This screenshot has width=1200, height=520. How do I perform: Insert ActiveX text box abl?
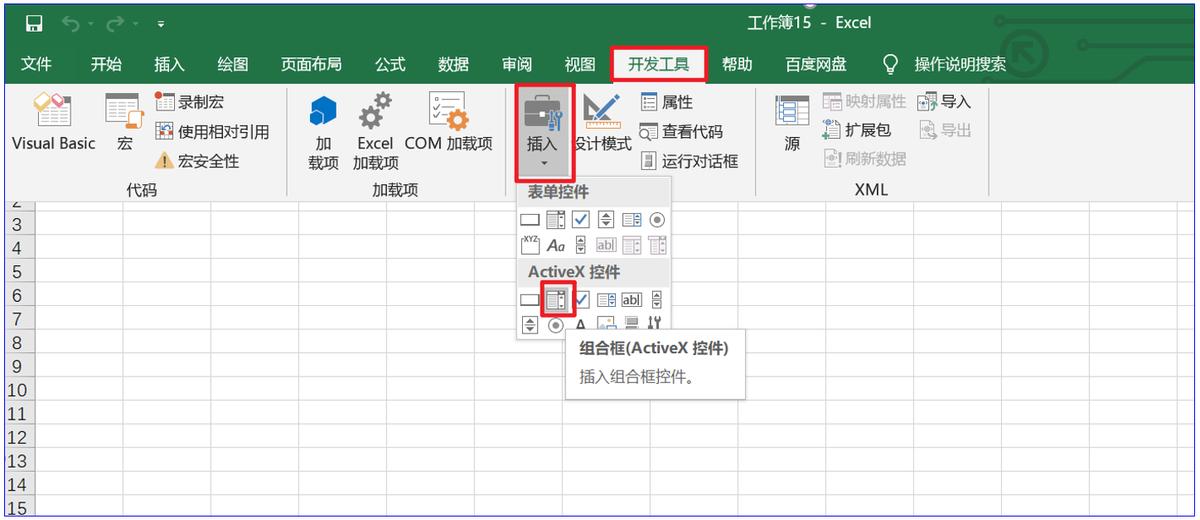point(632,299)
